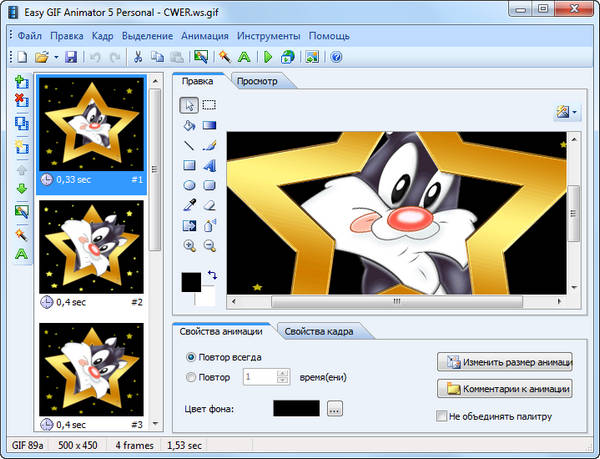Select the 'Повтор' limited repeat radio button
Viewport: 600px width, 459px height.
(191, 377)
